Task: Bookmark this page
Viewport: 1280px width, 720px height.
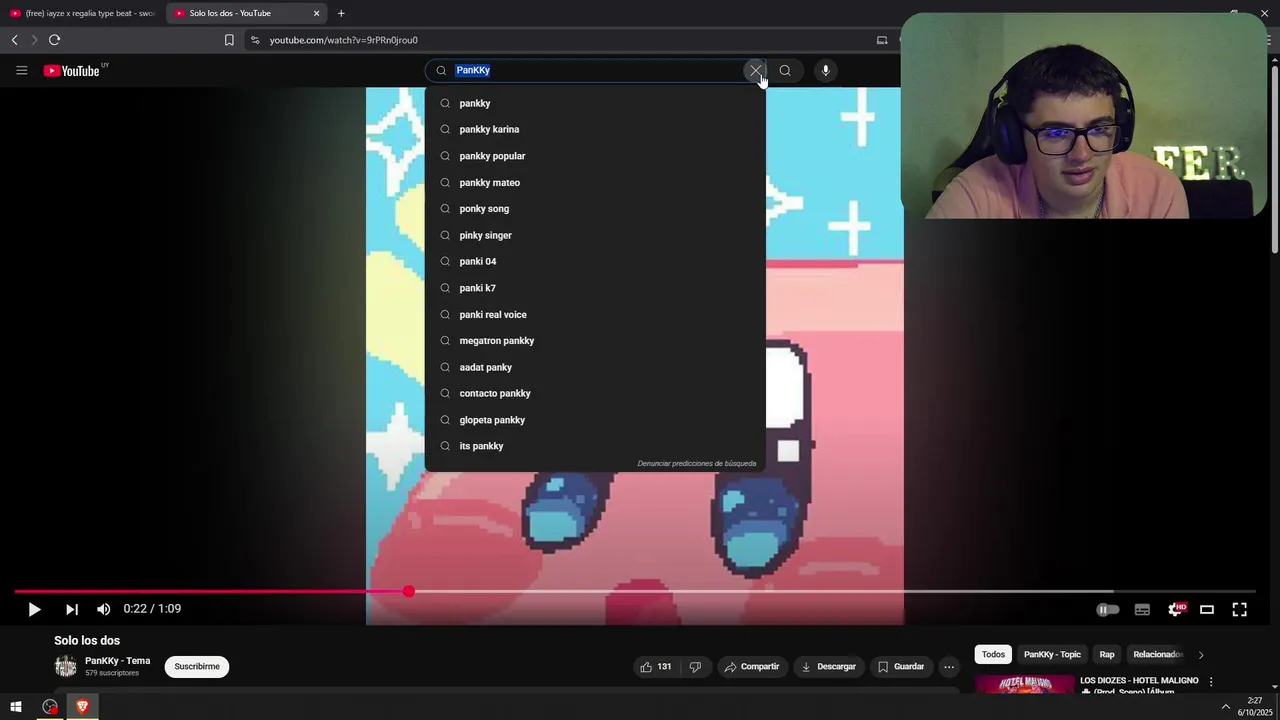Action: [x=229, y=40]
